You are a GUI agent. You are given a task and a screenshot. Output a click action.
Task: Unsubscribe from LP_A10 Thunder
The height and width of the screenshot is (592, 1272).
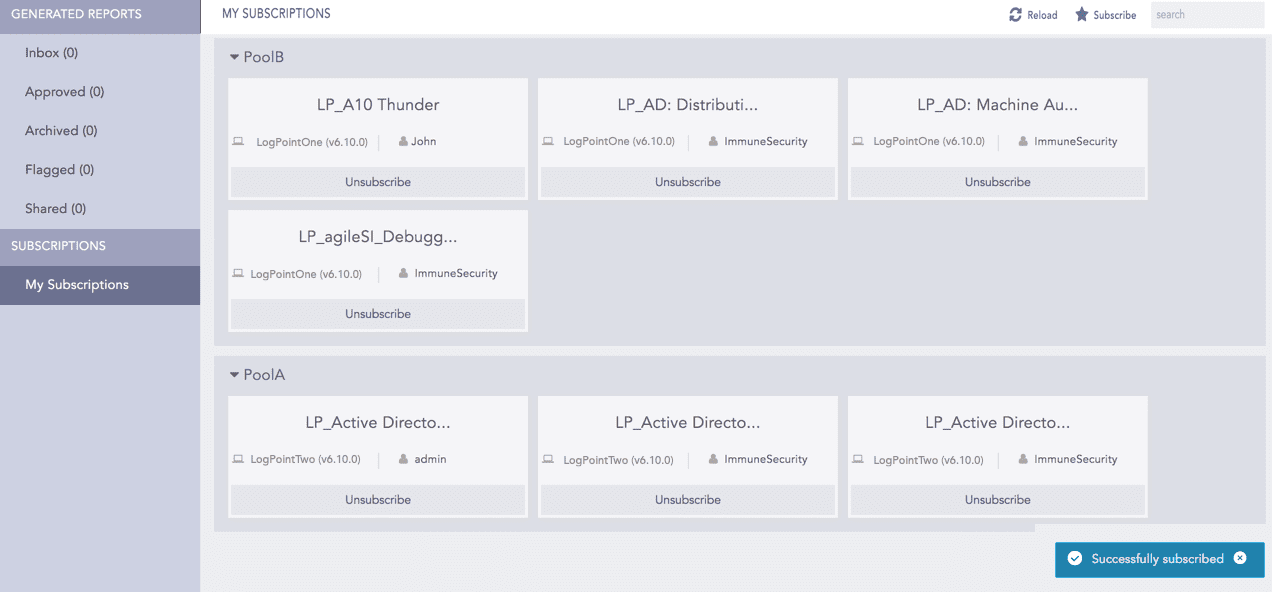coord(378,182)
